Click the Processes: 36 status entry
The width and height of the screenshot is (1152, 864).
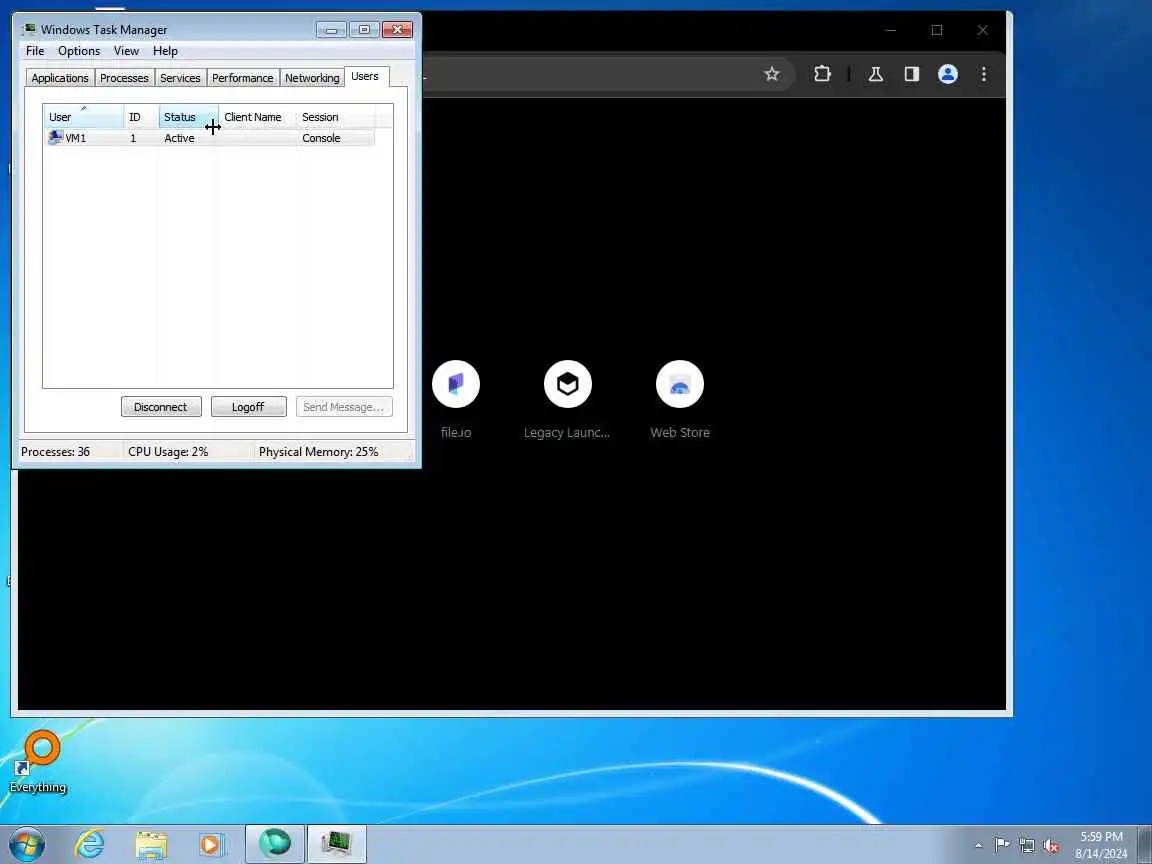[x=55, y=452]
